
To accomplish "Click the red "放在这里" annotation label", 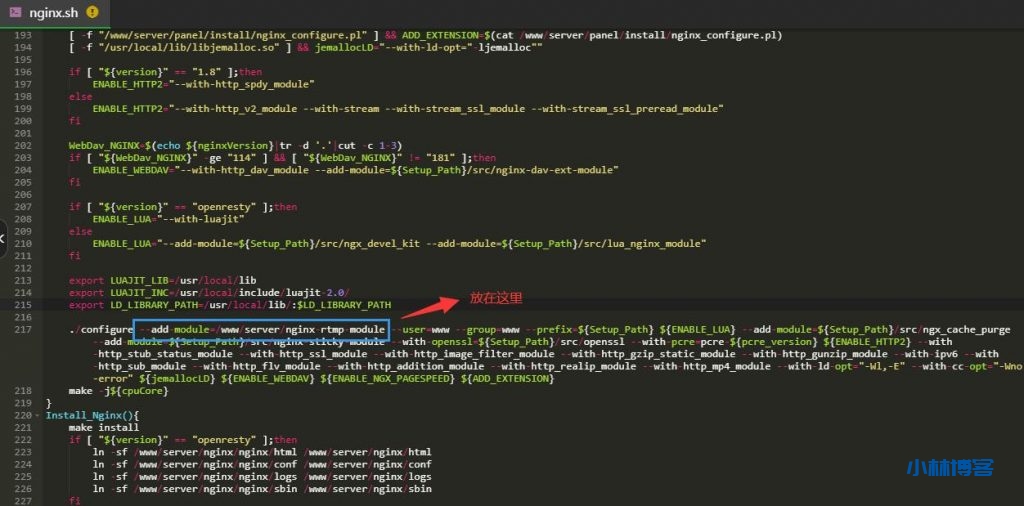I will click(496, 297).
